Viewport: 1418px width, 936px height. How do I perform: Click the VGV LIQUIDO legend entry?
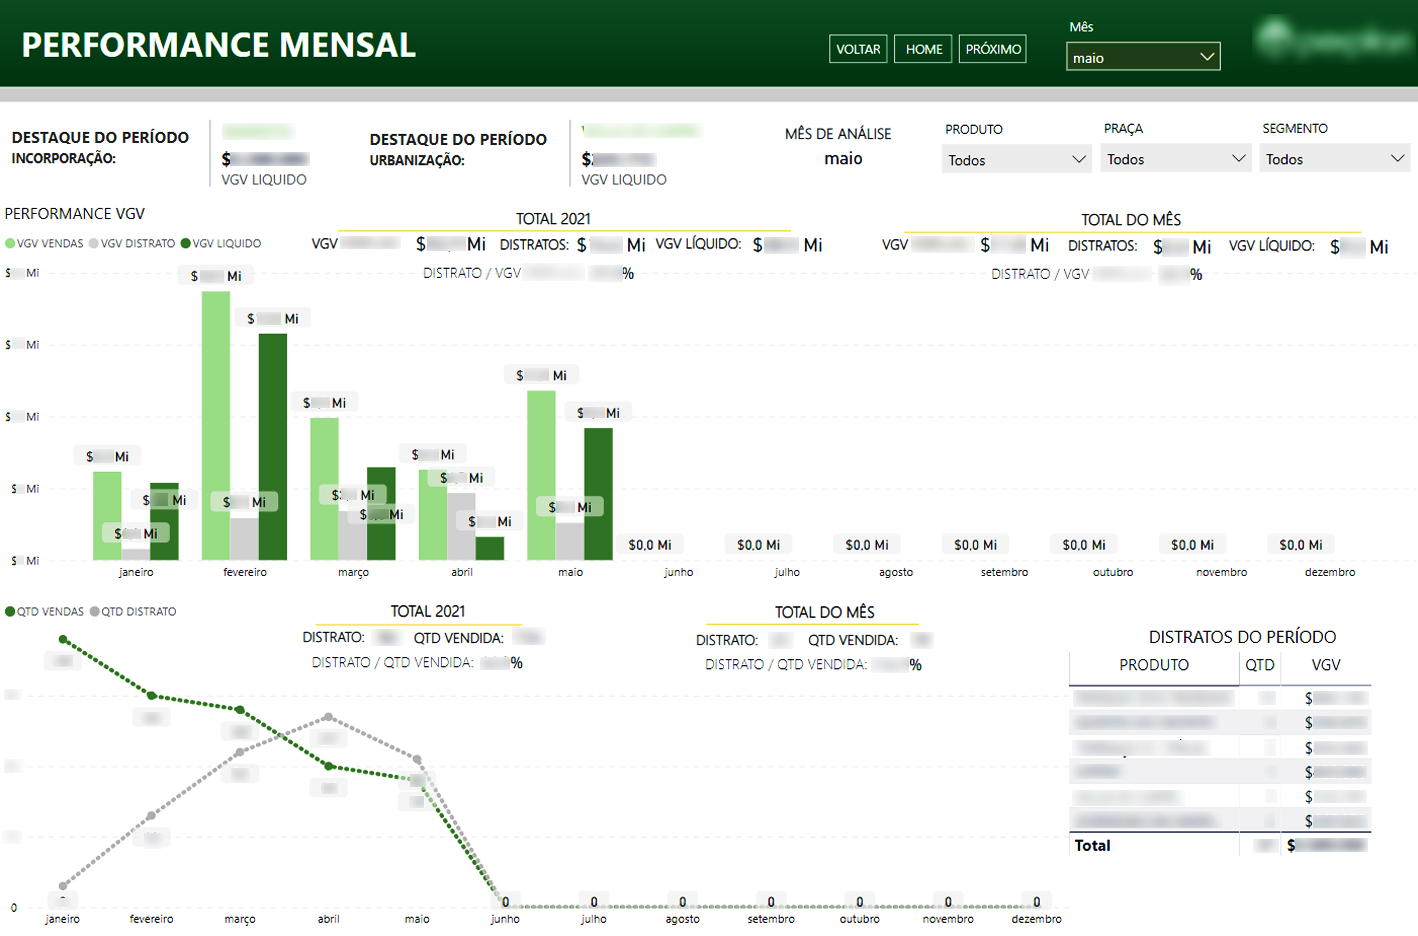tap(221, 243)
